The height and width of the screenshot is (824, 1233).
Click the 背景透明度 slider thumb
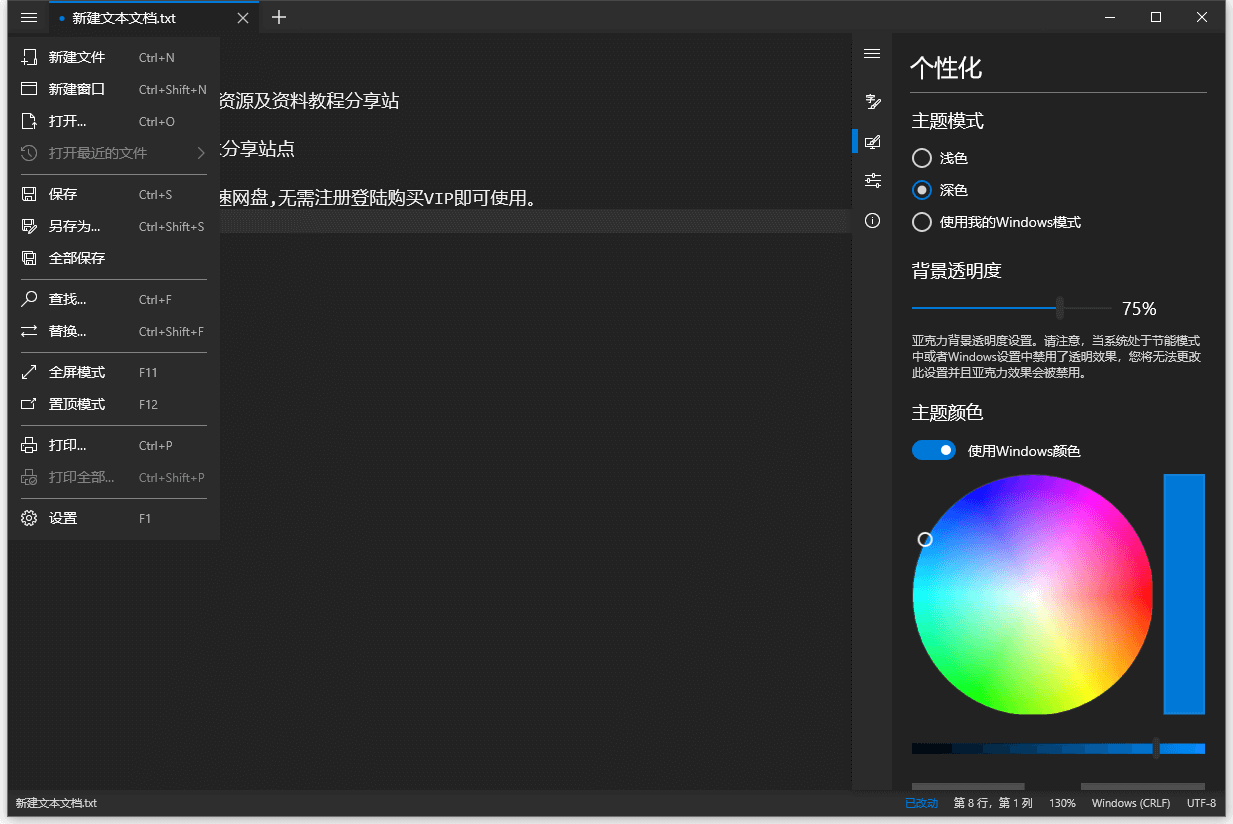(x=1060, y=308)
